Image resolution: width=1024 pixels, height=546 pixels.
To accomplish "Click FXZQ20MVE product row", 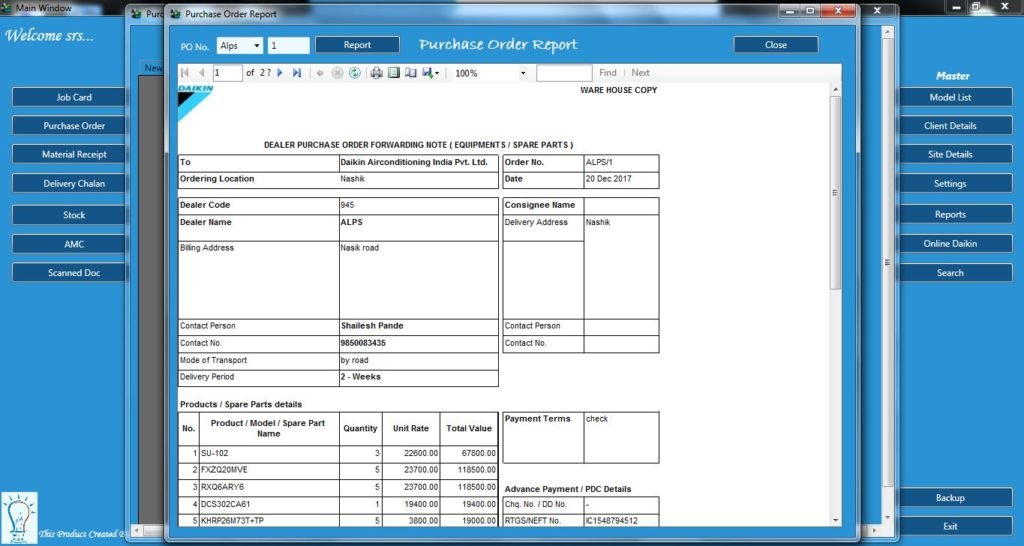I will pyautogui.click(x=338, y=470).
